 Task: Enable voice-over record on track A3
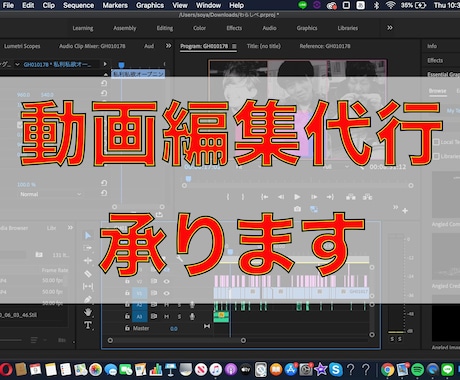pos(192,316)
